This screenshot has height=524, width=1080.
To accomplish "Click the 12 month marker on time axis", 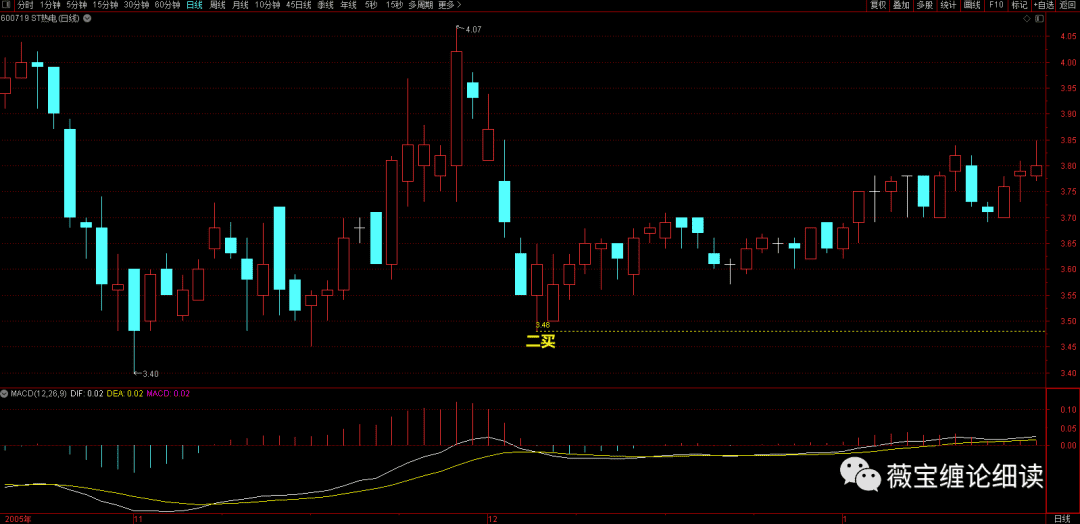I will pyautogui.click(x=492, y=517).
